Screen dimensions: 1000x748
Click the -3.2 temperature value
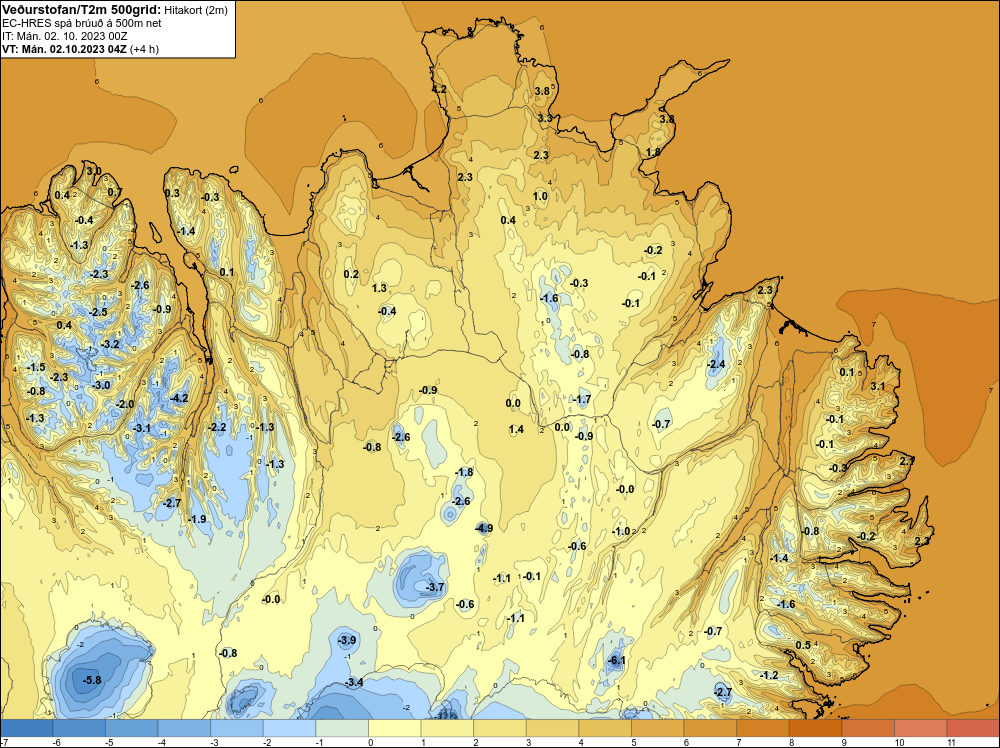[x=110, y=344]
